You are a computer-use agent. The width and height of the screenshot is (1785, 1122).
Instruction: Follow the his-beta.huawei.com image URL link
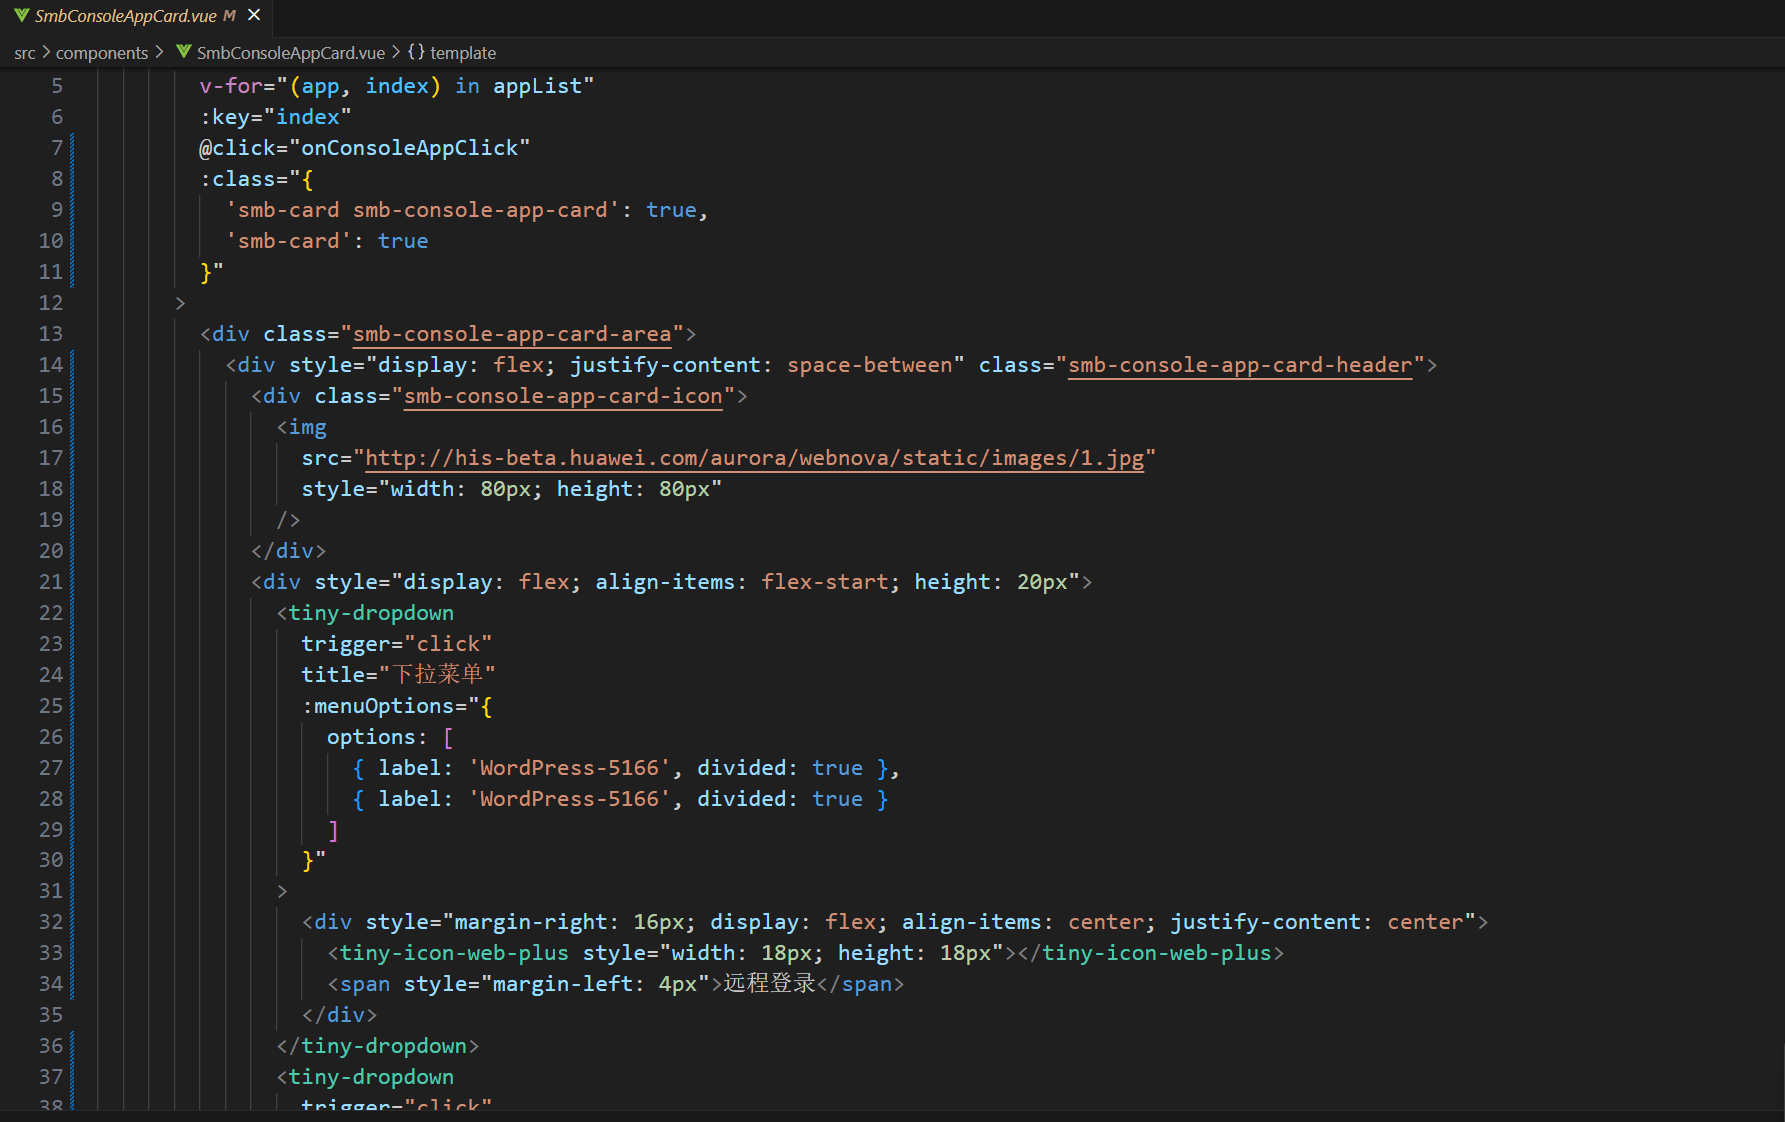754,458
